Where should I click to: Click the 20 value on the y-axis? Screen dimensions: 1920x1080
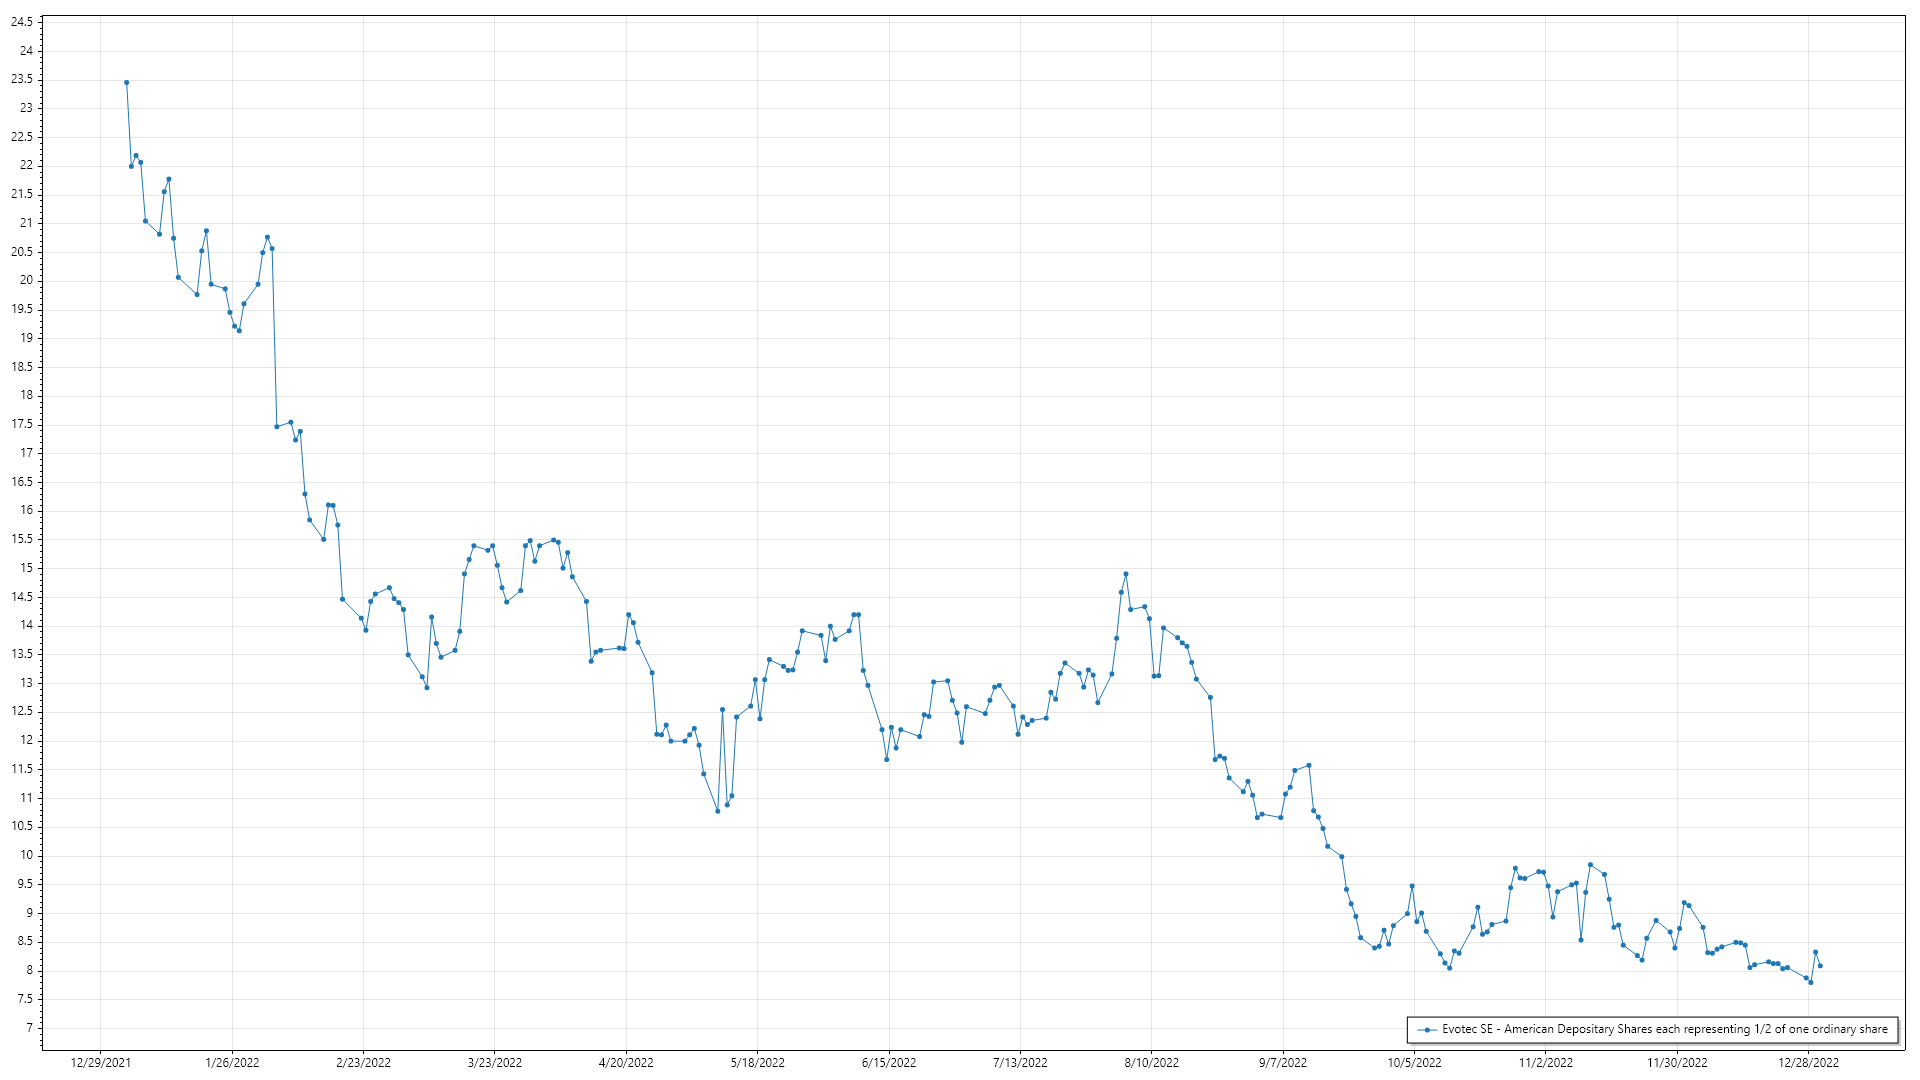tap(26, 280)
